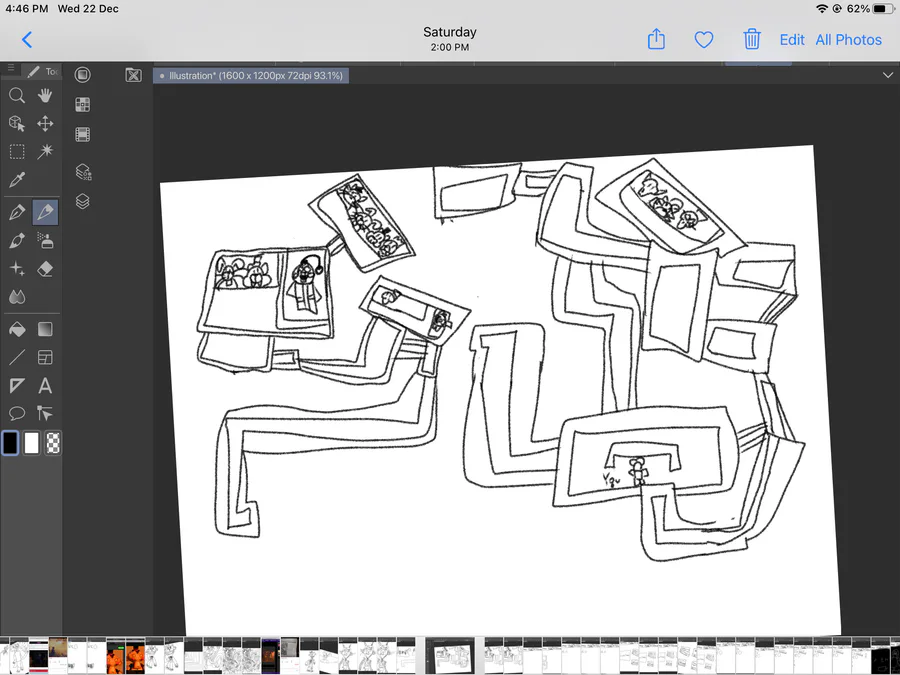Viewport: 900px width, 675px height.
Task: Select the Illustration* canvas tab
Action: pos(251,76)
